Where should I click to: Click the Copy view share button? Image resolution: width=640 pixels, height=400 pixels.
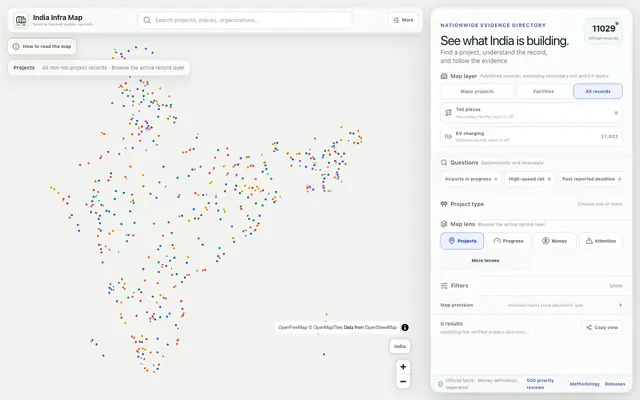click(602, 327)
